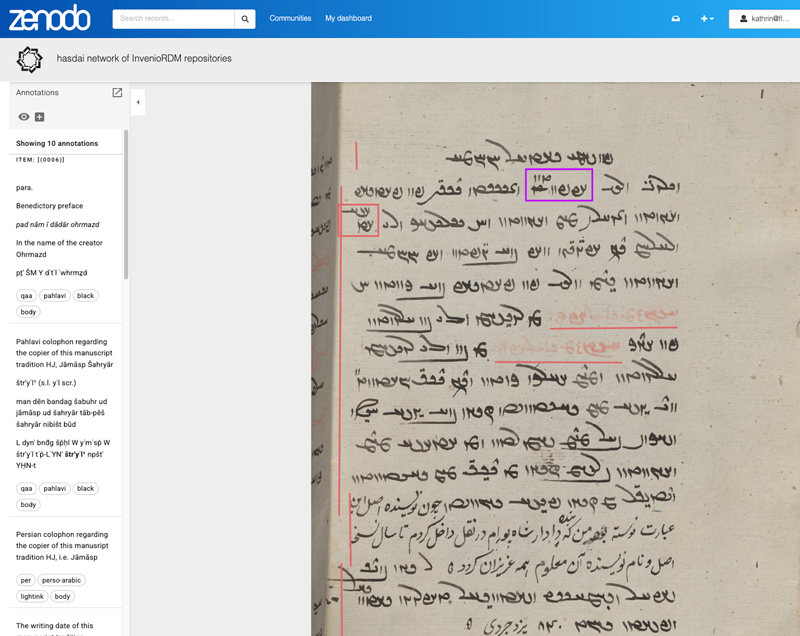
Task: Open annotations panel in new window
Action: (x=116, y=92)
